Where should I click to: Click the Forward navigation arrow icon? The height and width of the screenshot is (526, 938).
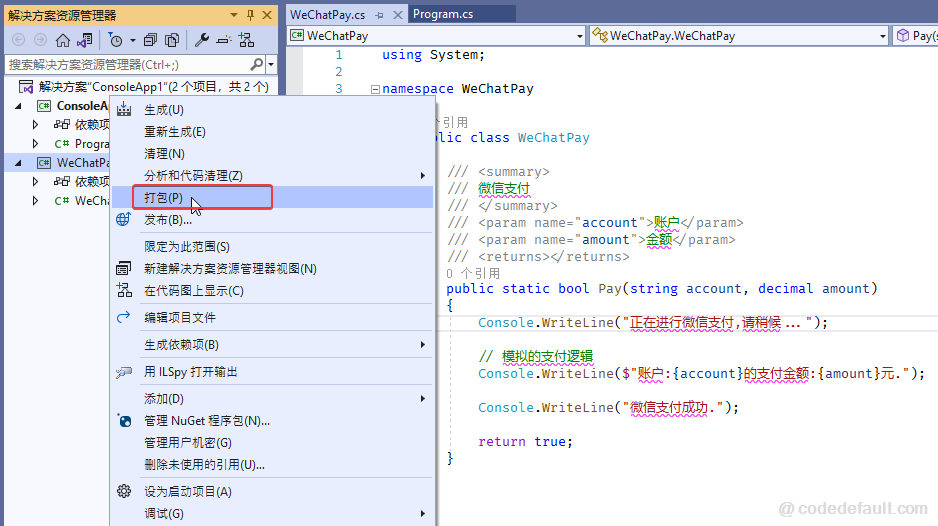(40, 40)
